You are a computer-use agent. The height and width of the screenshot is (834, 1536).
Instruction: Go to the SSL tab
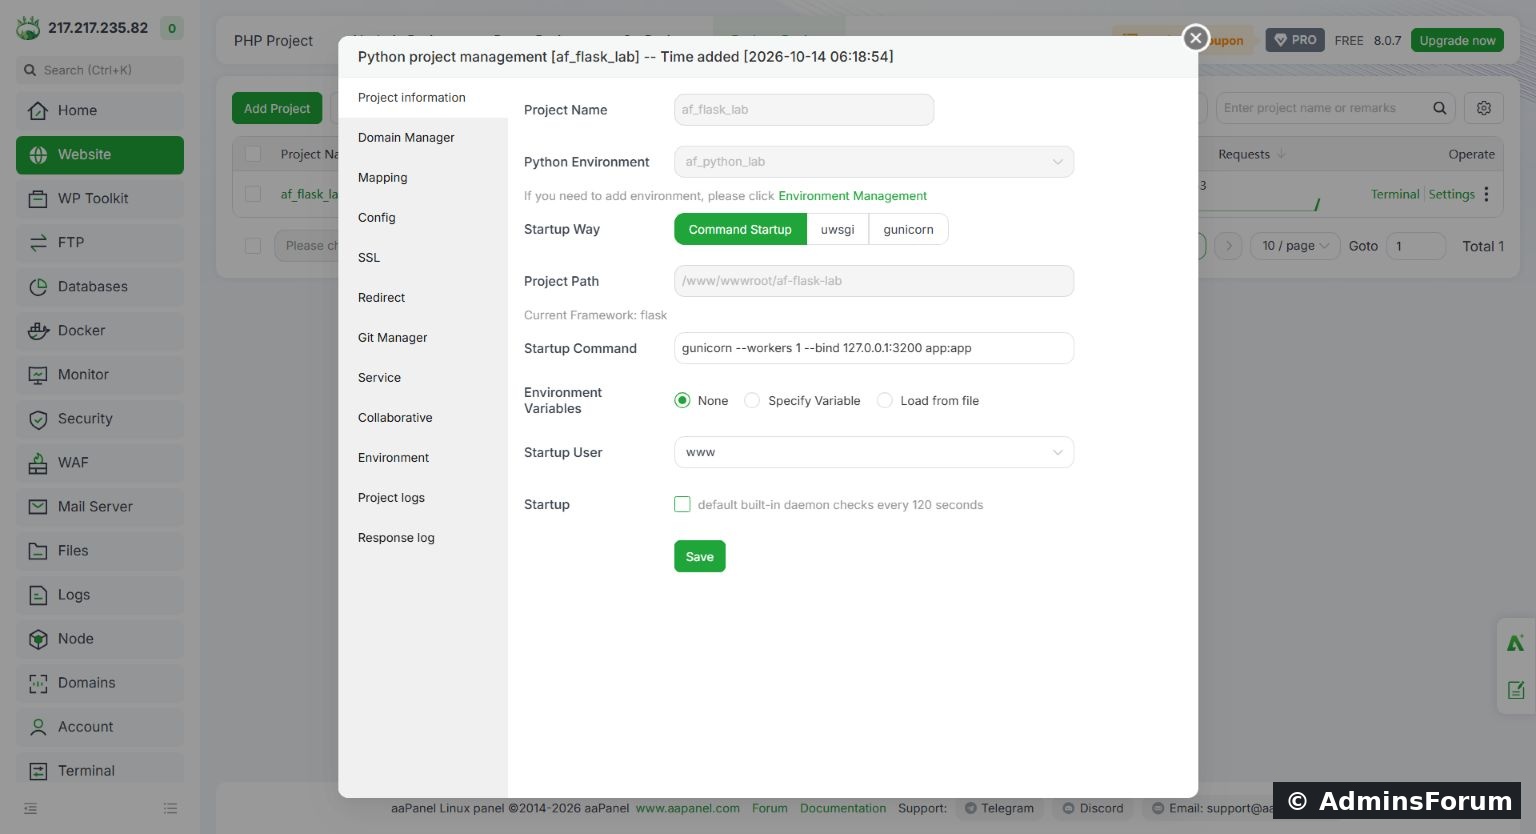pyautogui.click(x=369, y=258)
